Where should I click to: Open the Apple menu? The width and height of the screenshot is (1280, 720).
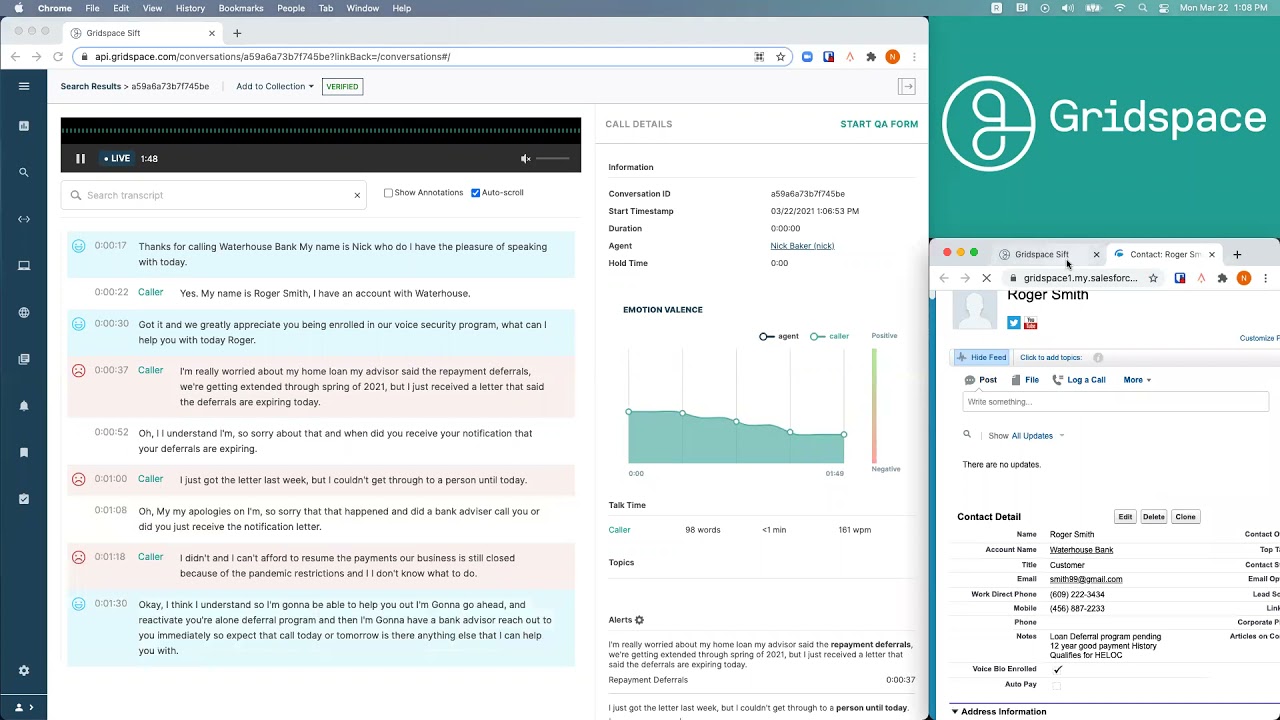coord(19,8)
